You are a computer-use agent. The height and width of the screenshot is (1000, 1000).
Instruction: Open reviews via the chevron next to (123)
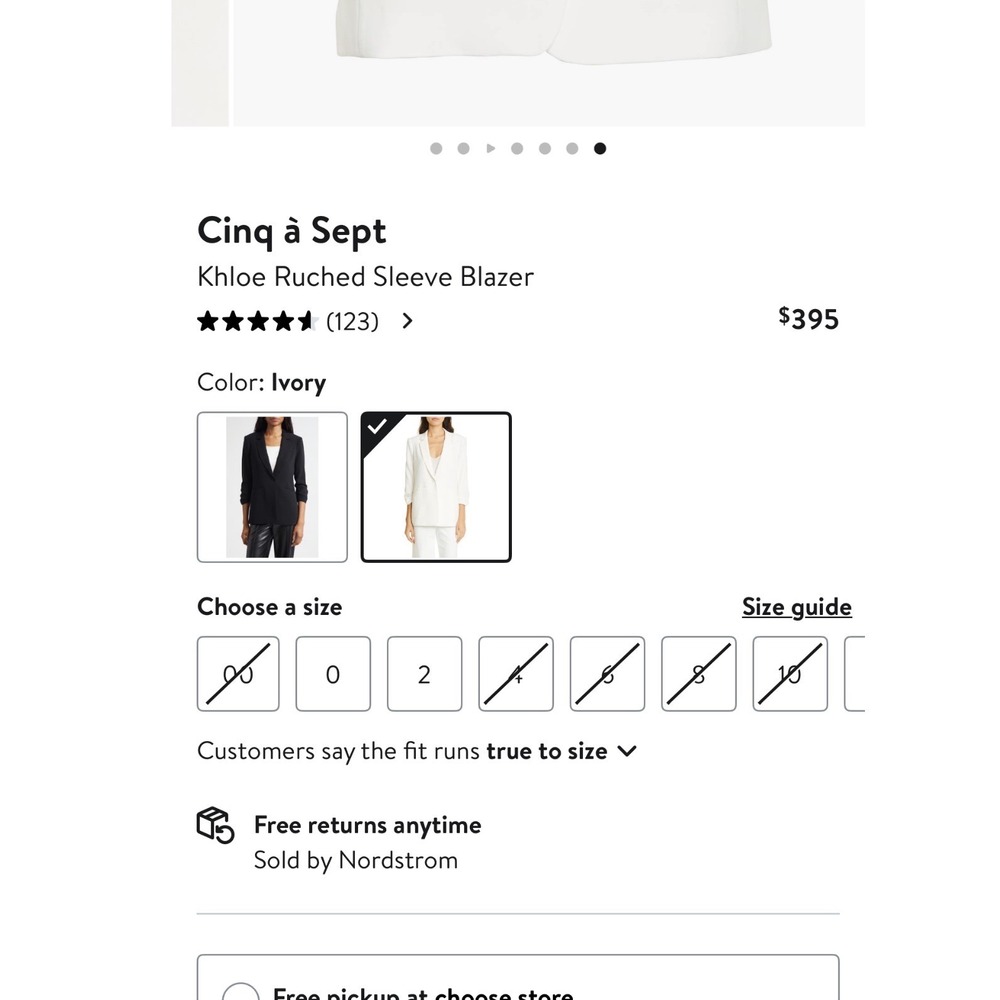click(x=407, y=320)
